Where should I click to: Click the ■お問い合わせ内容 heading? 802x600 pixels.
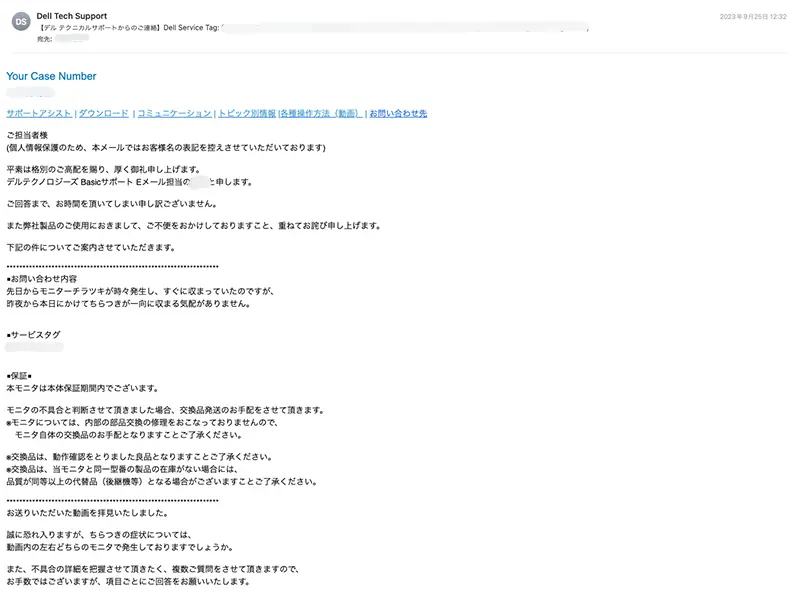pyautogui.click(x=42, y=279)
